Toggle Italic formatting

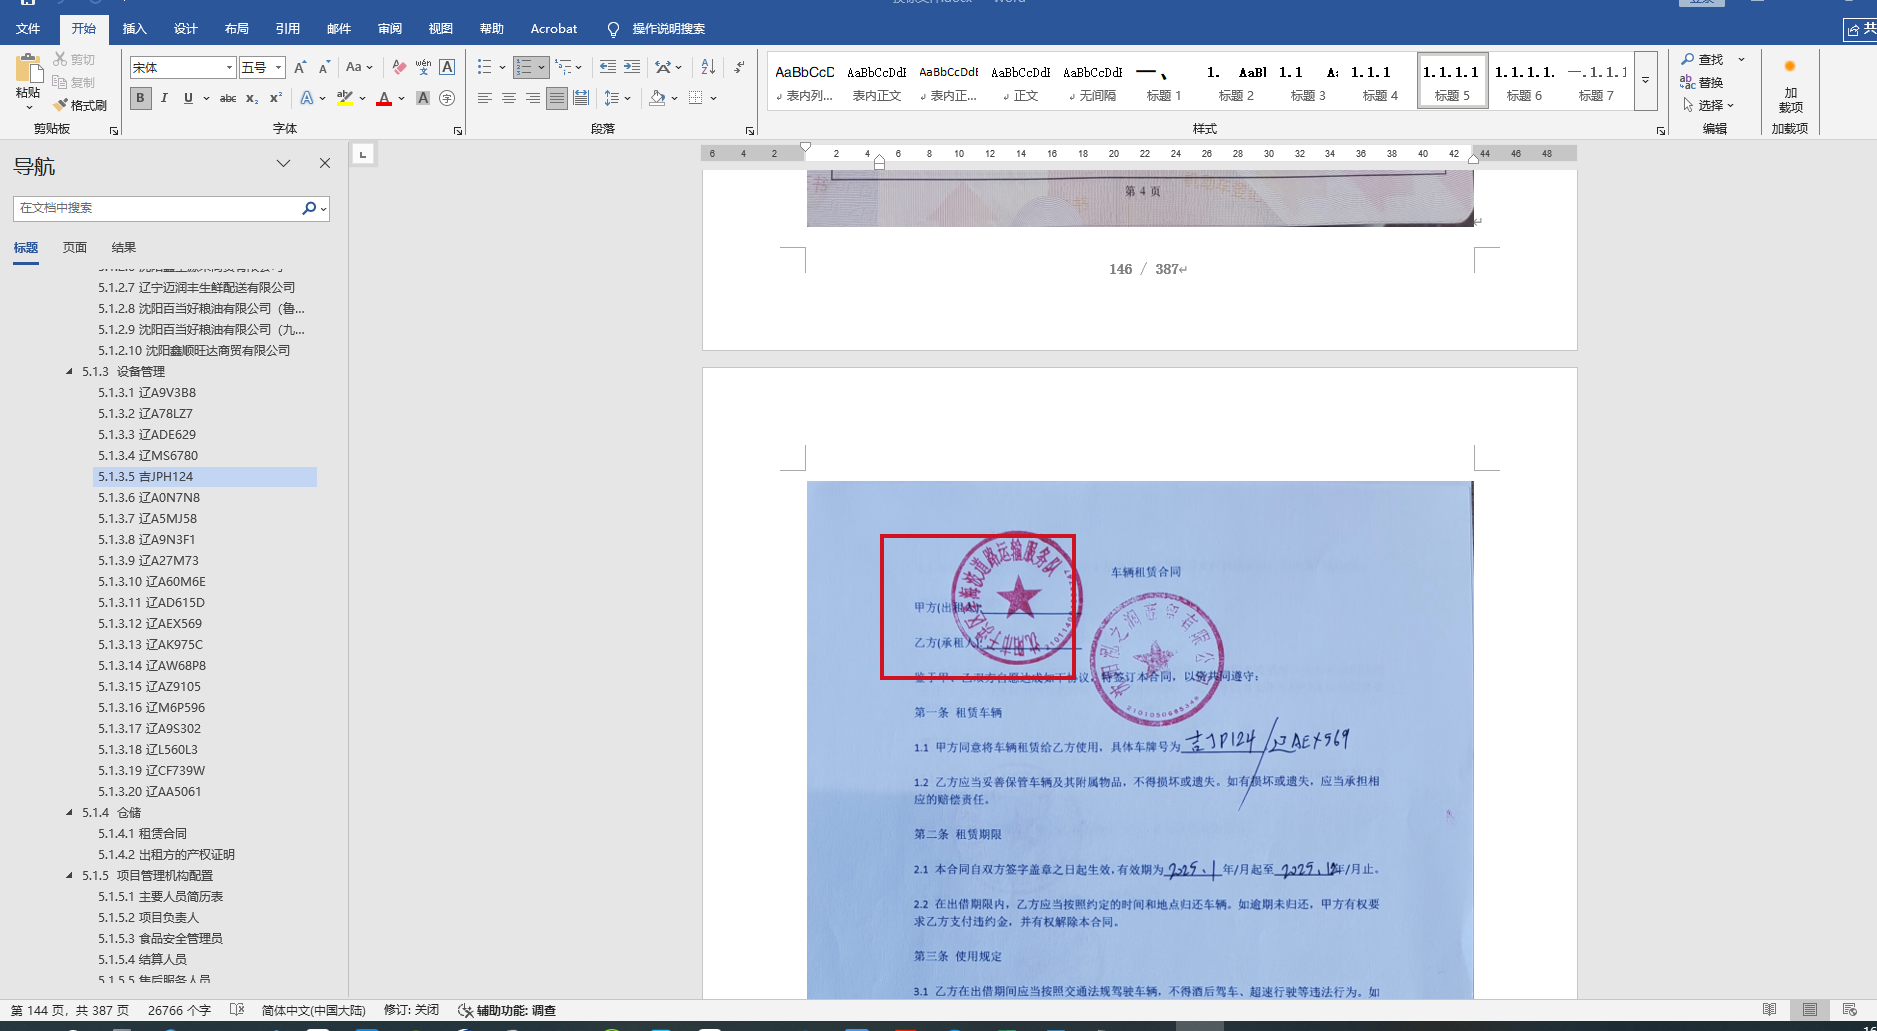pyautogui.click(x=164, y=98)
